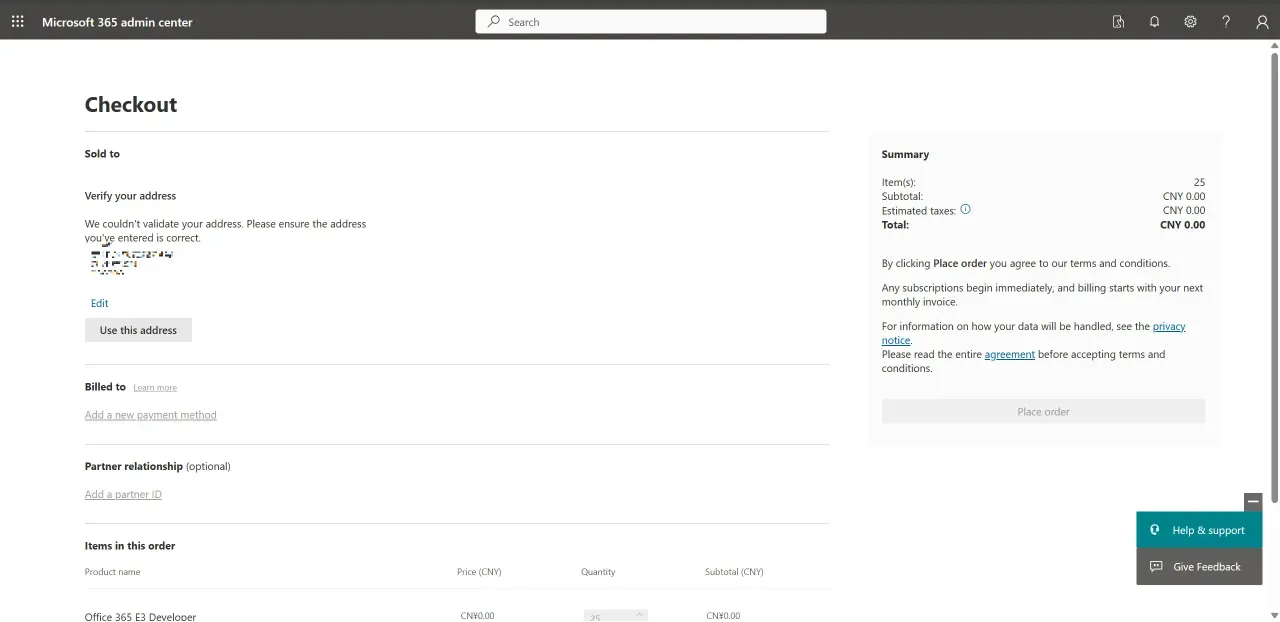Screen dimensions: 1280x622
Task: Click the scrollbar up arrow
Action: coord(1272,46)
